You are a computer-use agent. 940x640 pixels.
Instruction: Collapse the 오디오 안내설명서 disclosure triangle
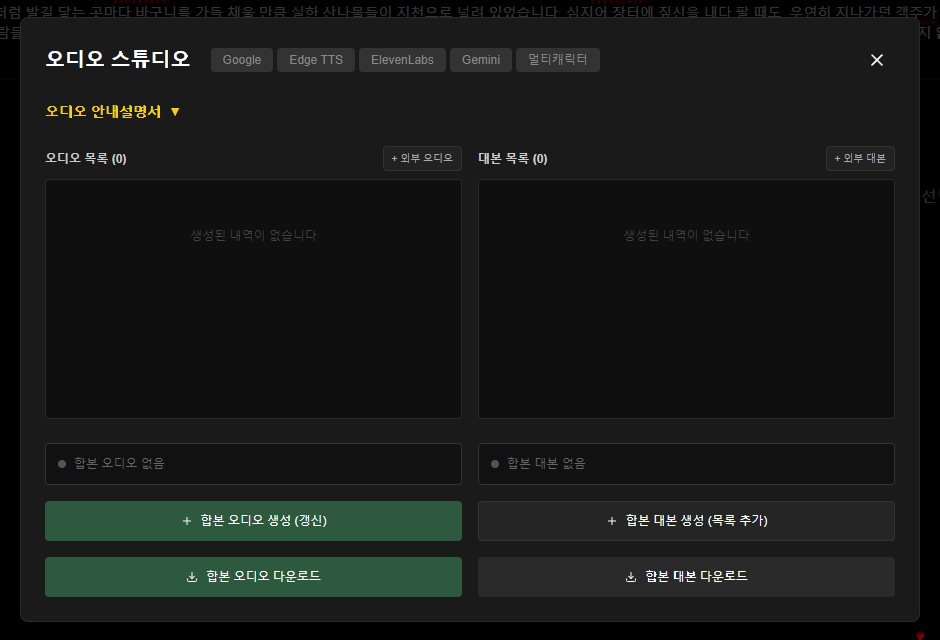coord(176,112)
